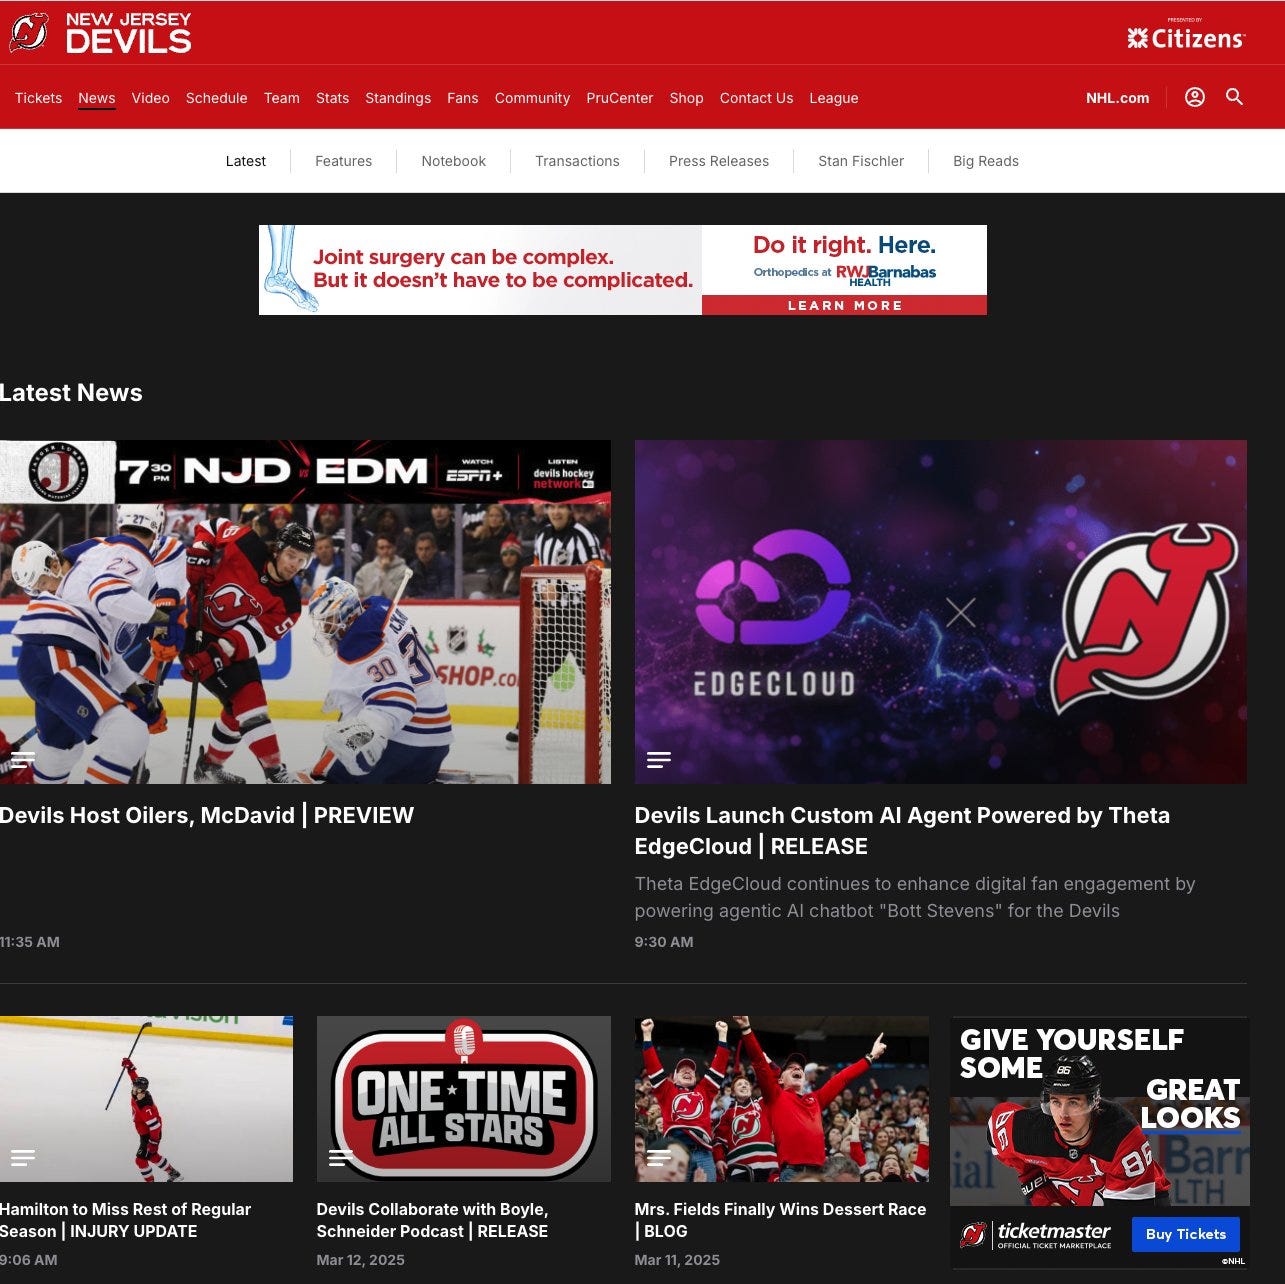Viewport: 1285px width, 1284px height.
Task: Switch to the Features tab
Action: click(x=344, y=161)
